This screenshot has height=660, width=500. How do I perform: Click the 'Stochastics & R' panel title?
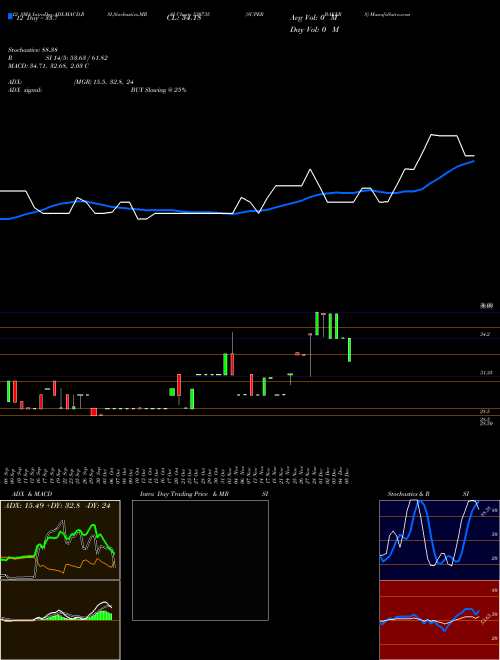point(409,494)
